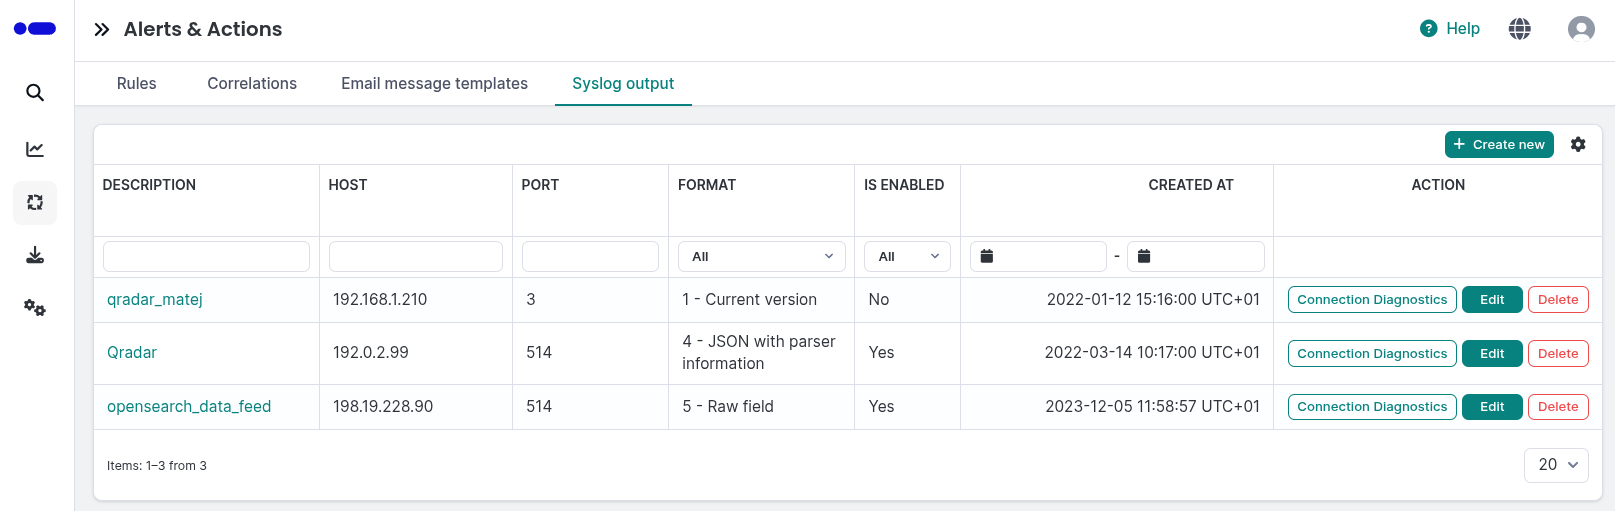Delete the Qradar row at 192.0.2.99

click(x=1558, y=354)
